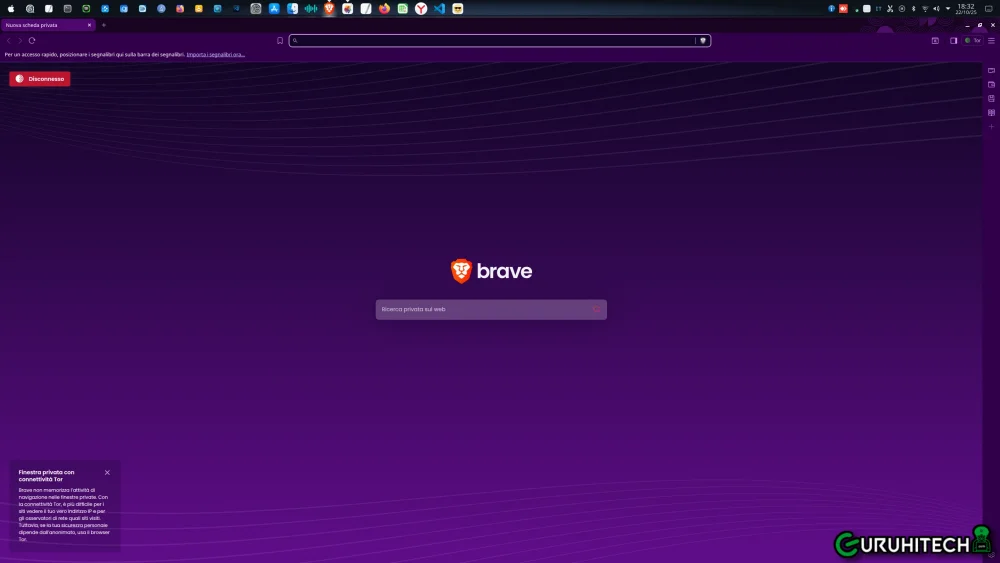Add a sidebar item with the plus icon
Screen dimensions: 1000x563
click(x=991, y=127)
